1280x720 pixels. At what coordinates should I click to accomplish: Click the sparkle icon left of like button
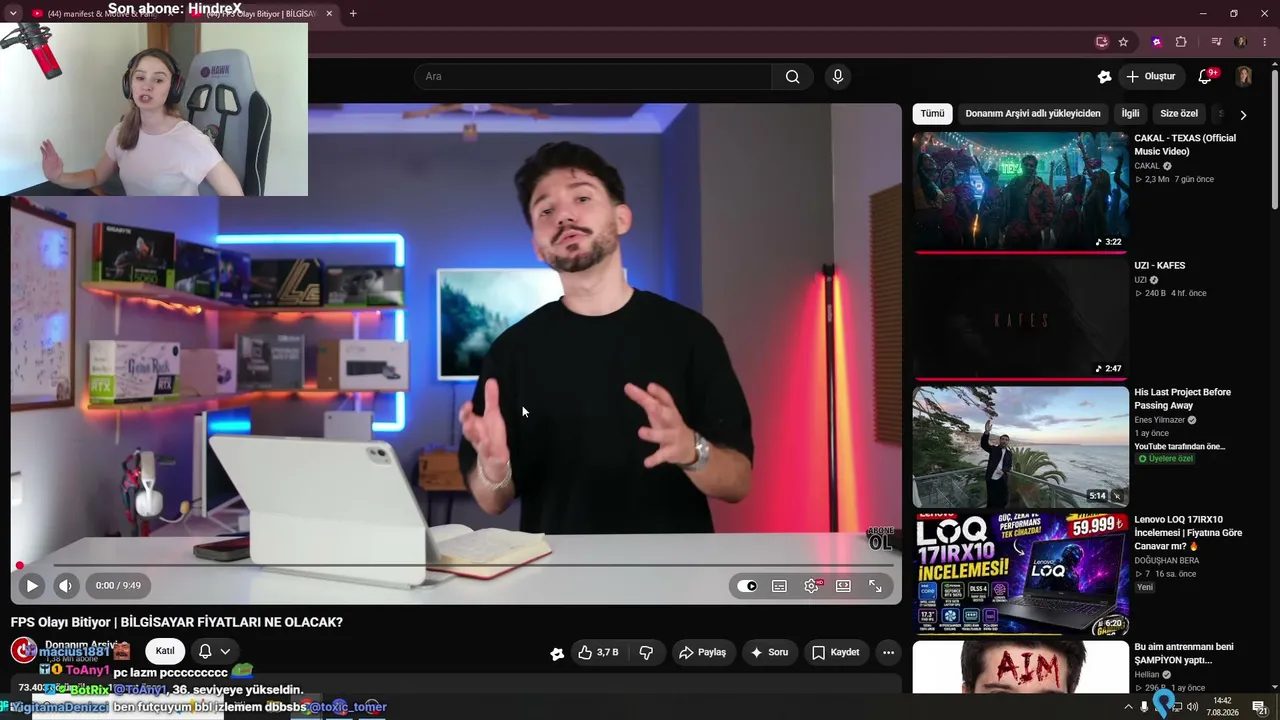[x=557, y=653]
